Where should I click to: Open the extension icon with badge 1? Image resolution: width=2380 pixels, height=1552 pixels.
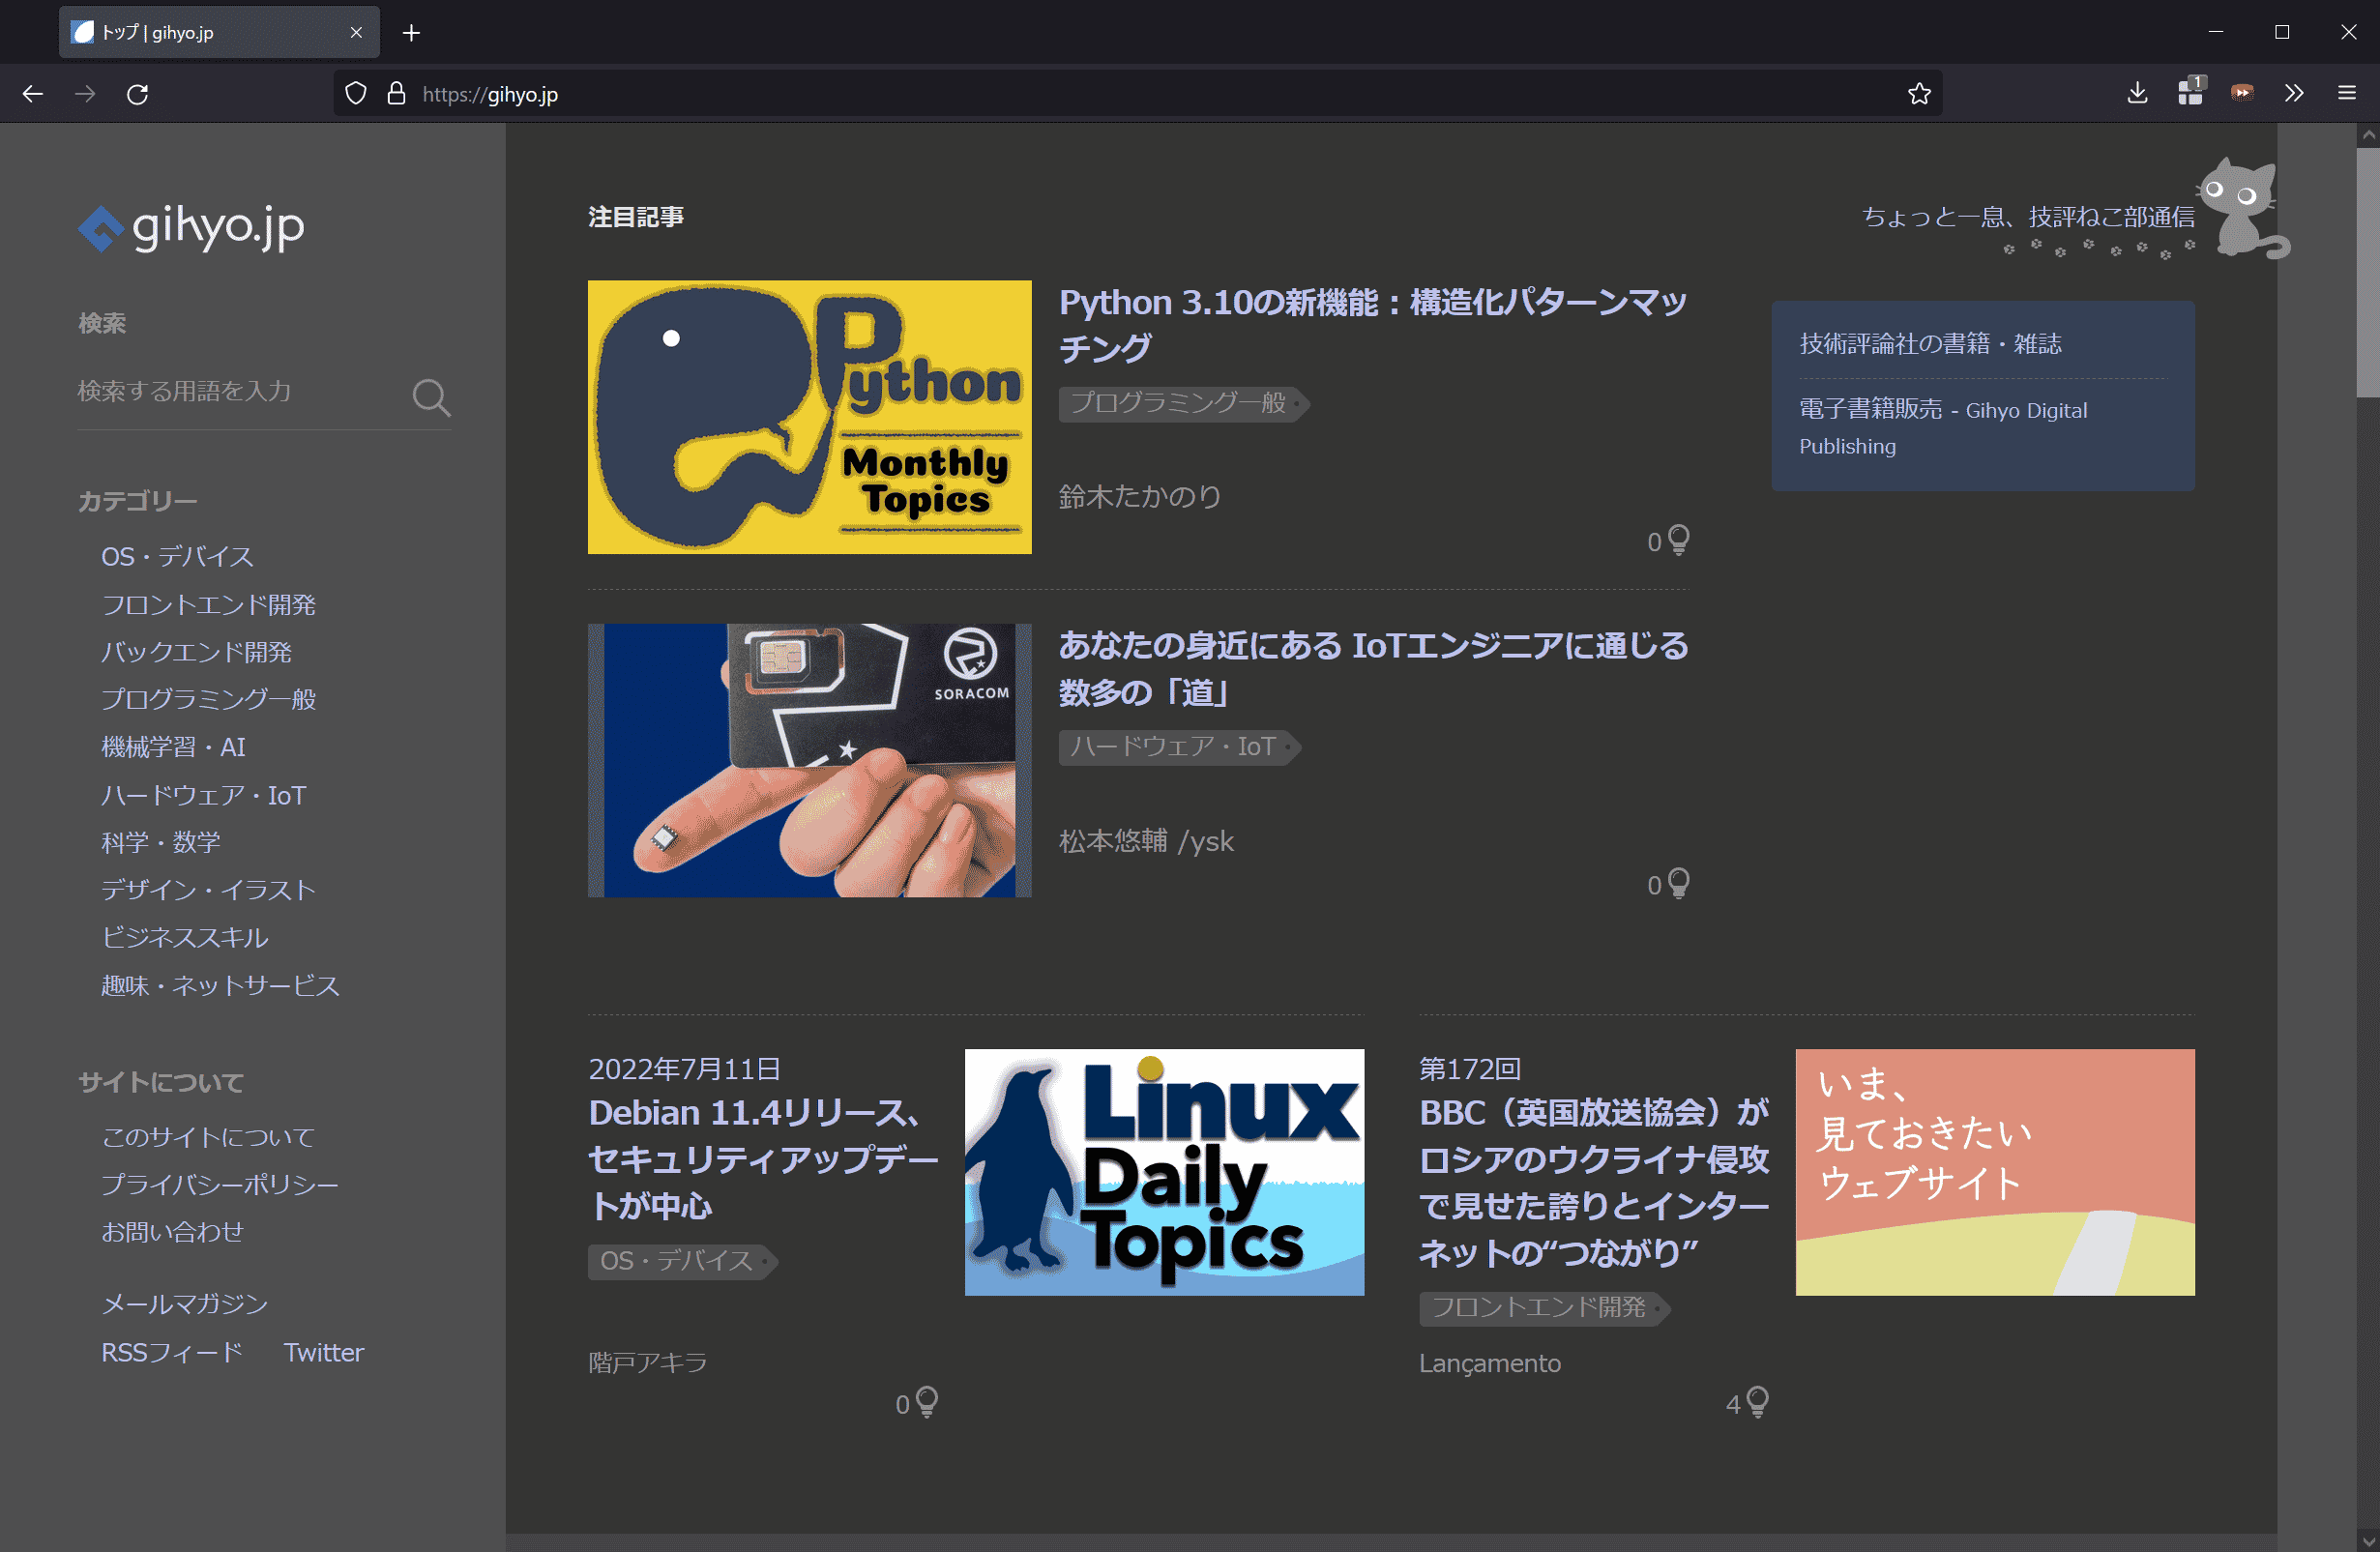click(2190, 92)
